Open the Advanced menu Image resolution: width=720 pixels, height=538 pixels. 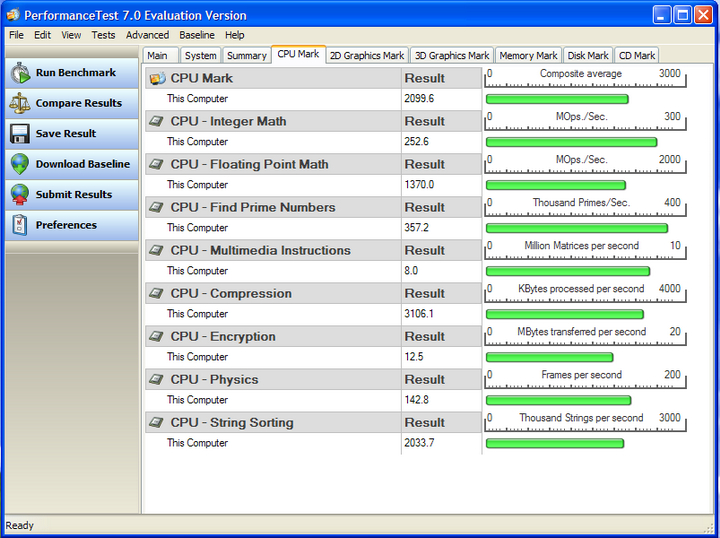click(x=147, y=35)
